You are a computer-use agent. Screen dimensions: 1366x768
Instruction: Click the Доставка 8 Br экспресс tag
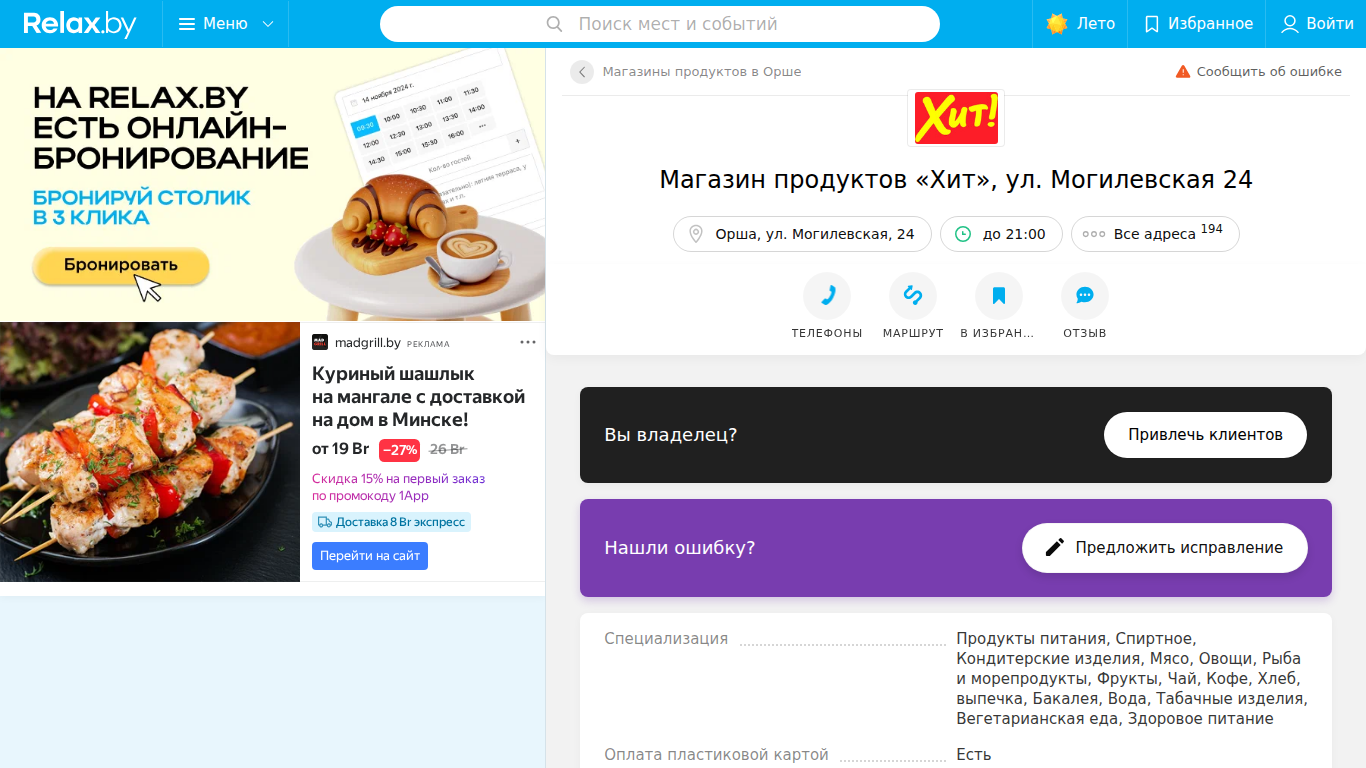(391, 522)
